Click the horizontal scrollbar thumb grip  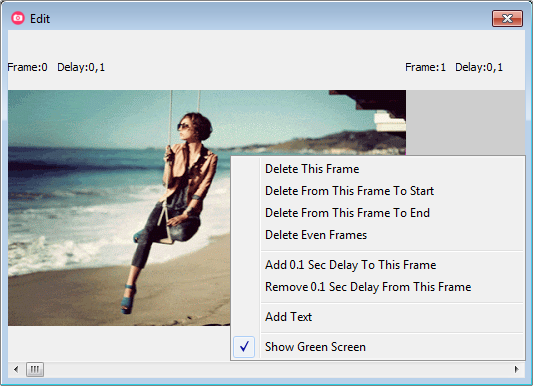[x=35, y=369]
